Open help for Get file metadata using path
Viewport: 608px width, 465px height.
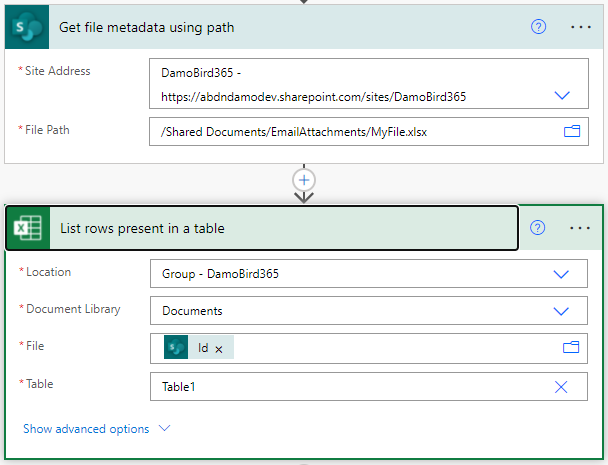538,27
